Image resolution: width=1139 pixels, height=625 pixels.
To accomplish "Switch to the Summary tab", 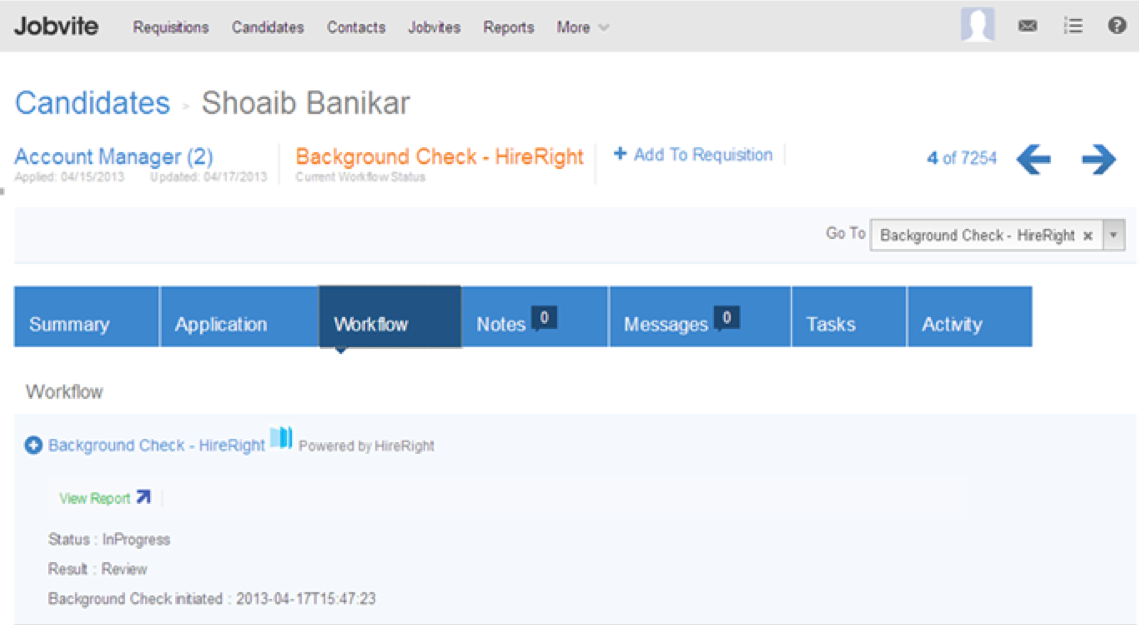I will 86,317.
